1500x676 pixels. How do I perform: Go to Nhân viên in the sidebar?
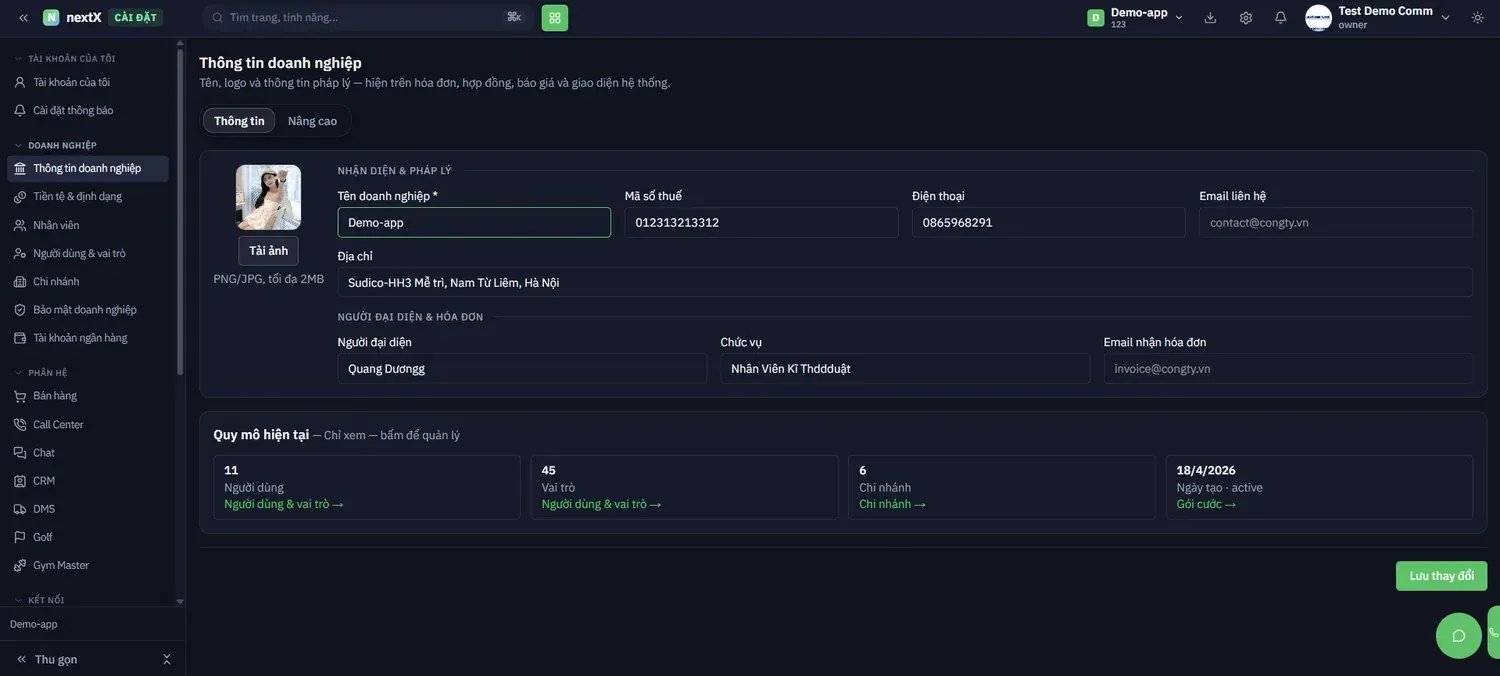(88, 225)
